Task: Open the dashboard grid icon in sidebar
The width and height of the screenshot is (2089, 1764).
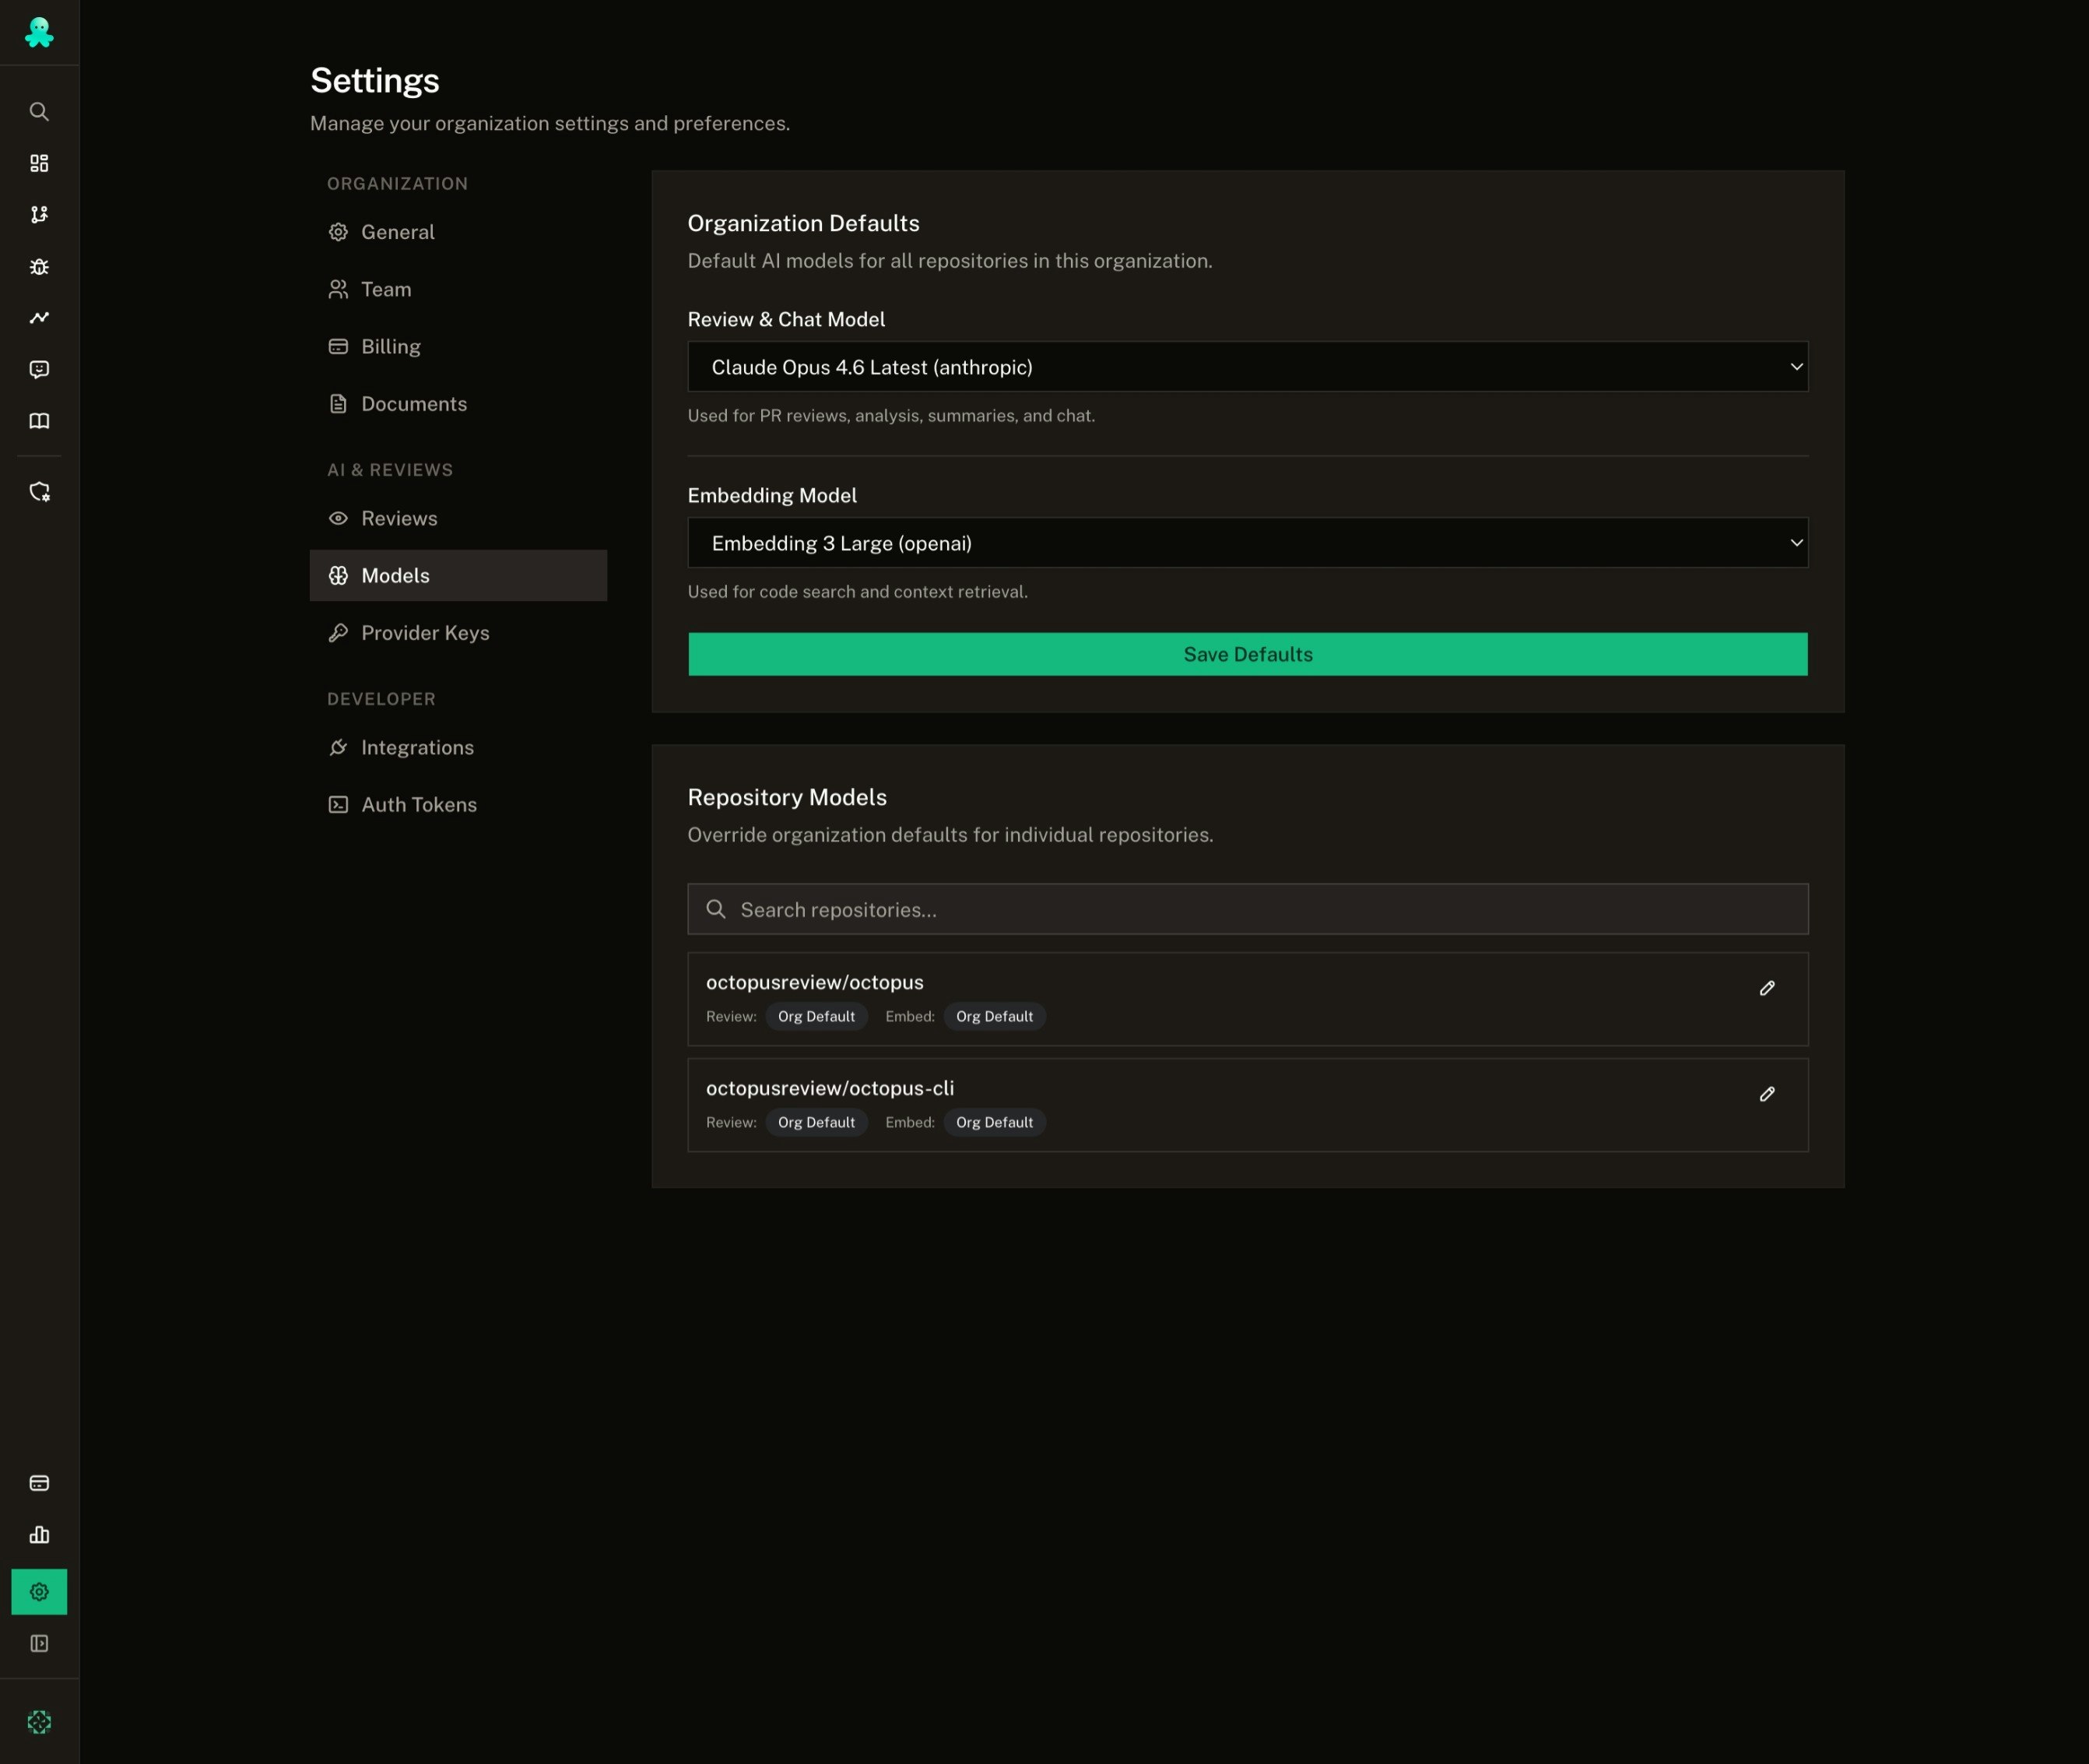Action: coord(39,163)
